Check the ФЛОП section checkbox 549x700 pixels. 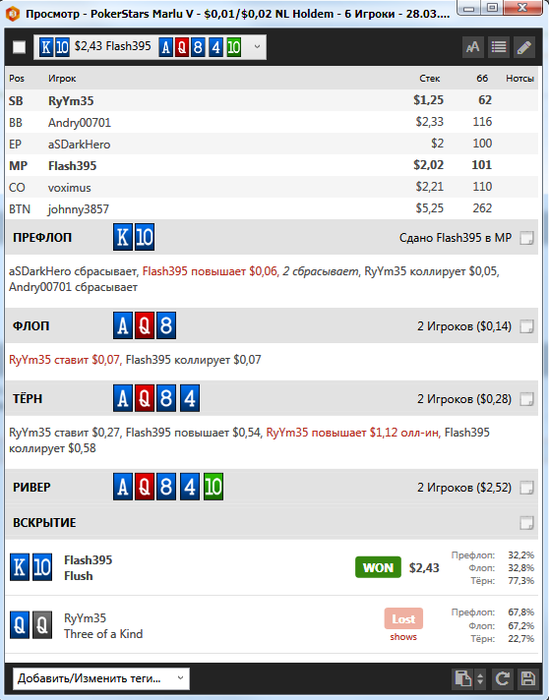point(527,326)
